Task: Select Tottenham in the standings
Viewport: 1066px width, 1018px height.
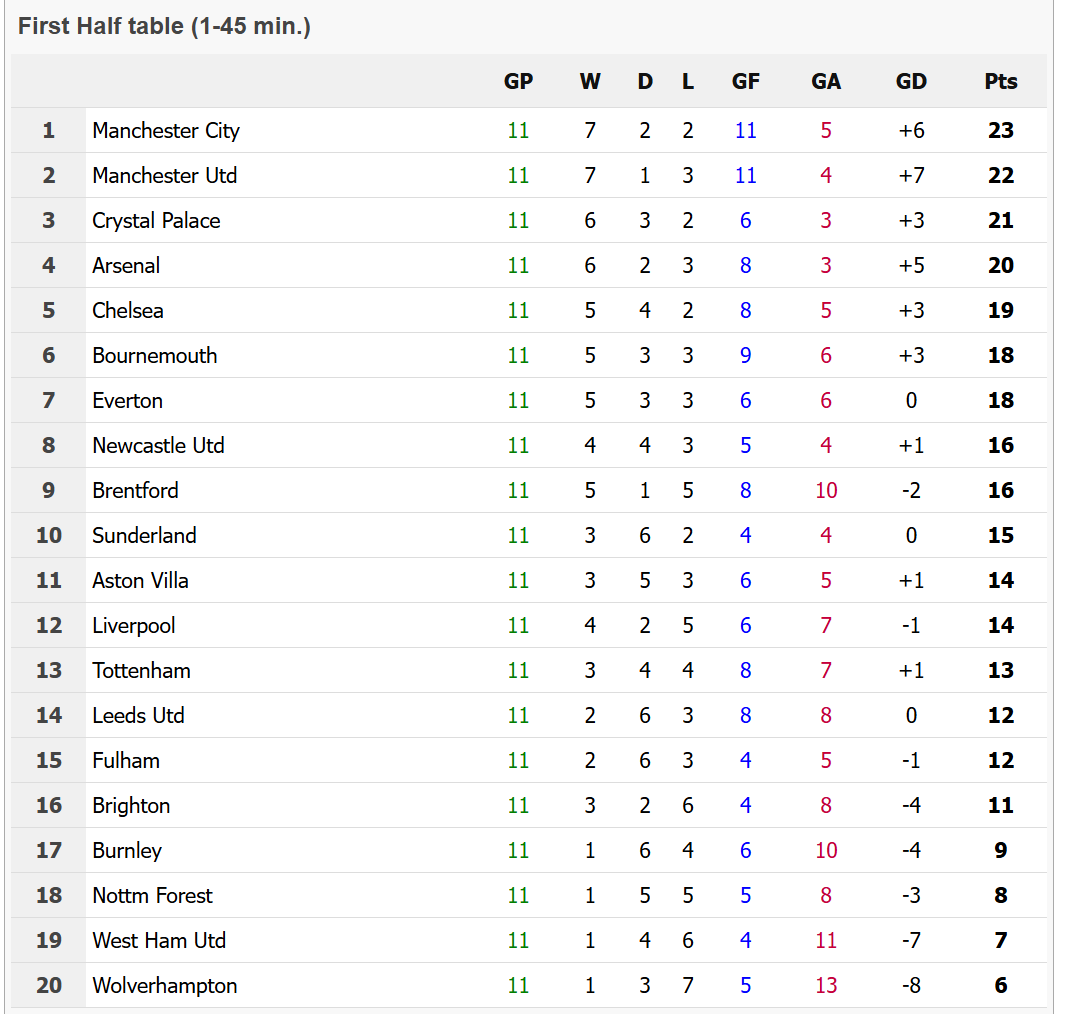Action: [x=141, y=670]
